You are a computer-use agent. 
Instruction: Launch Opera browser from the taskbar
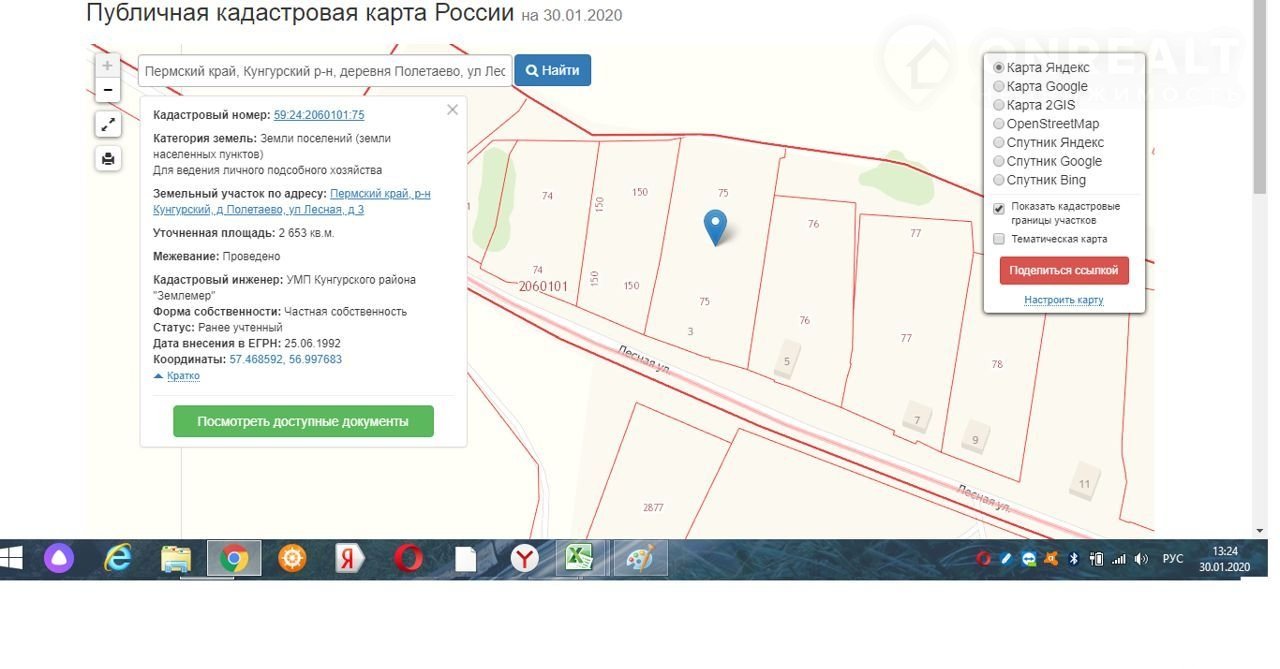click(408, 558)
